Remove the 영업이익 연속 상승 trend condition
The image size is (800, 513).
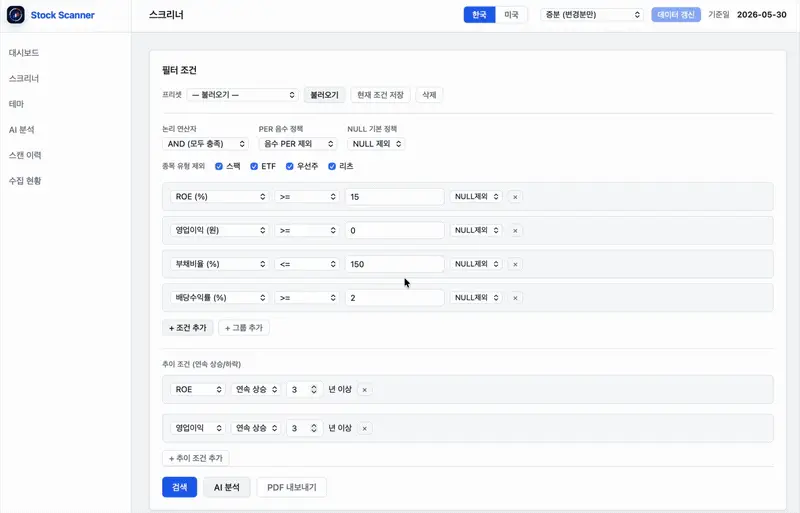pyautogui.click(x=364, y=428)
